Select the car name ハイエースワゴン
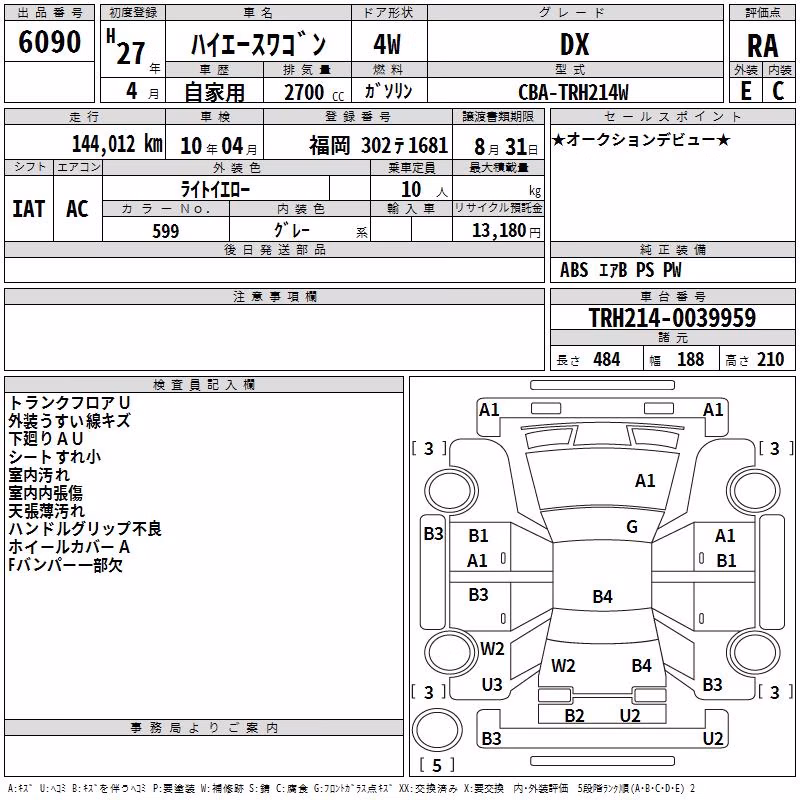The image size is (800, 800). pos(258,44)
